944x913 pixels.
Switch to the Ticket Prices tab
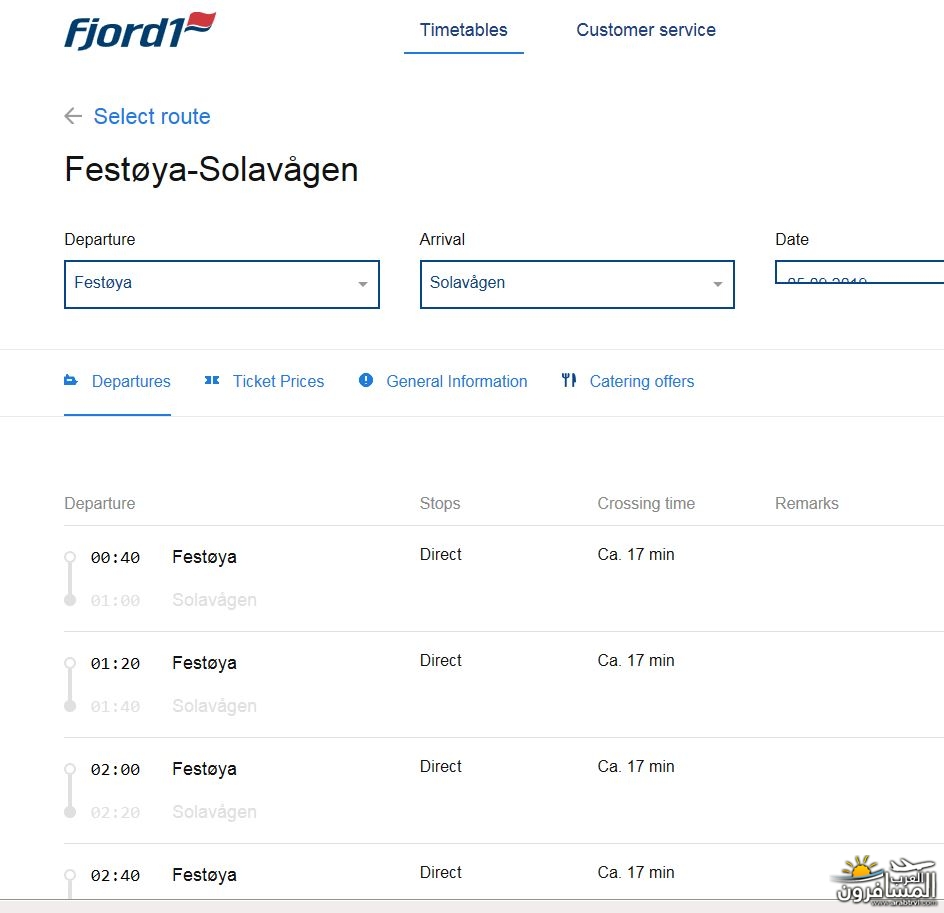click(x=278, y=381)
